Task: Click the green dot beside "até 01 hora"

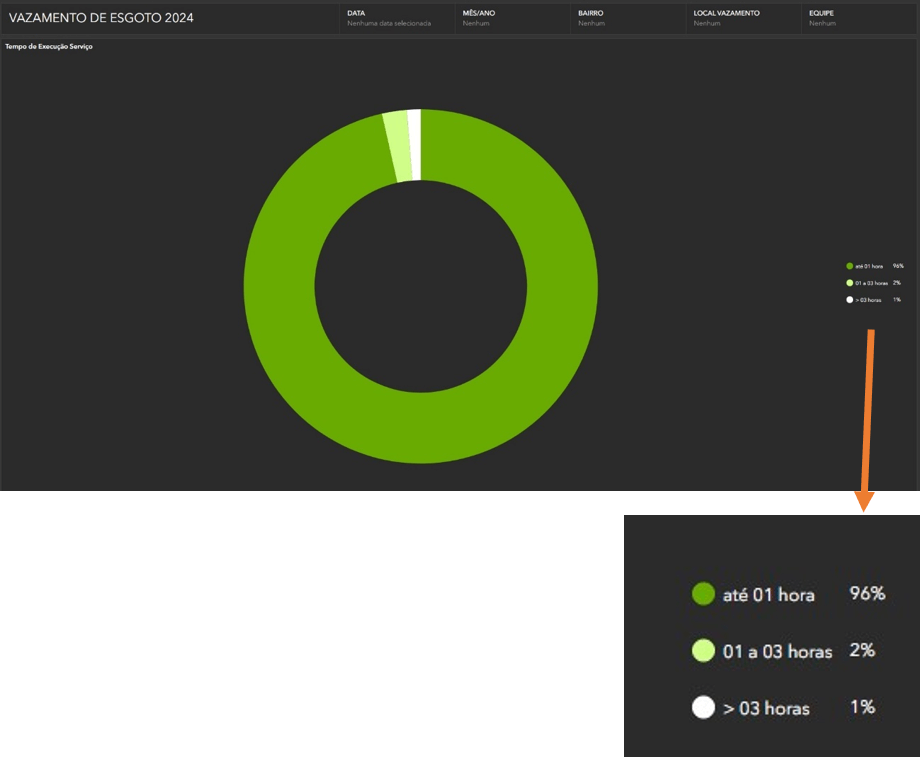Action: coord(849,266)
